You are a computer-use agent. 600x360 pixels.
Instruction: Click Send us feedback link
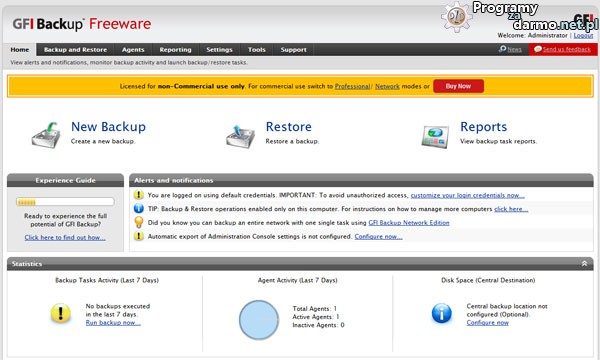566,49
